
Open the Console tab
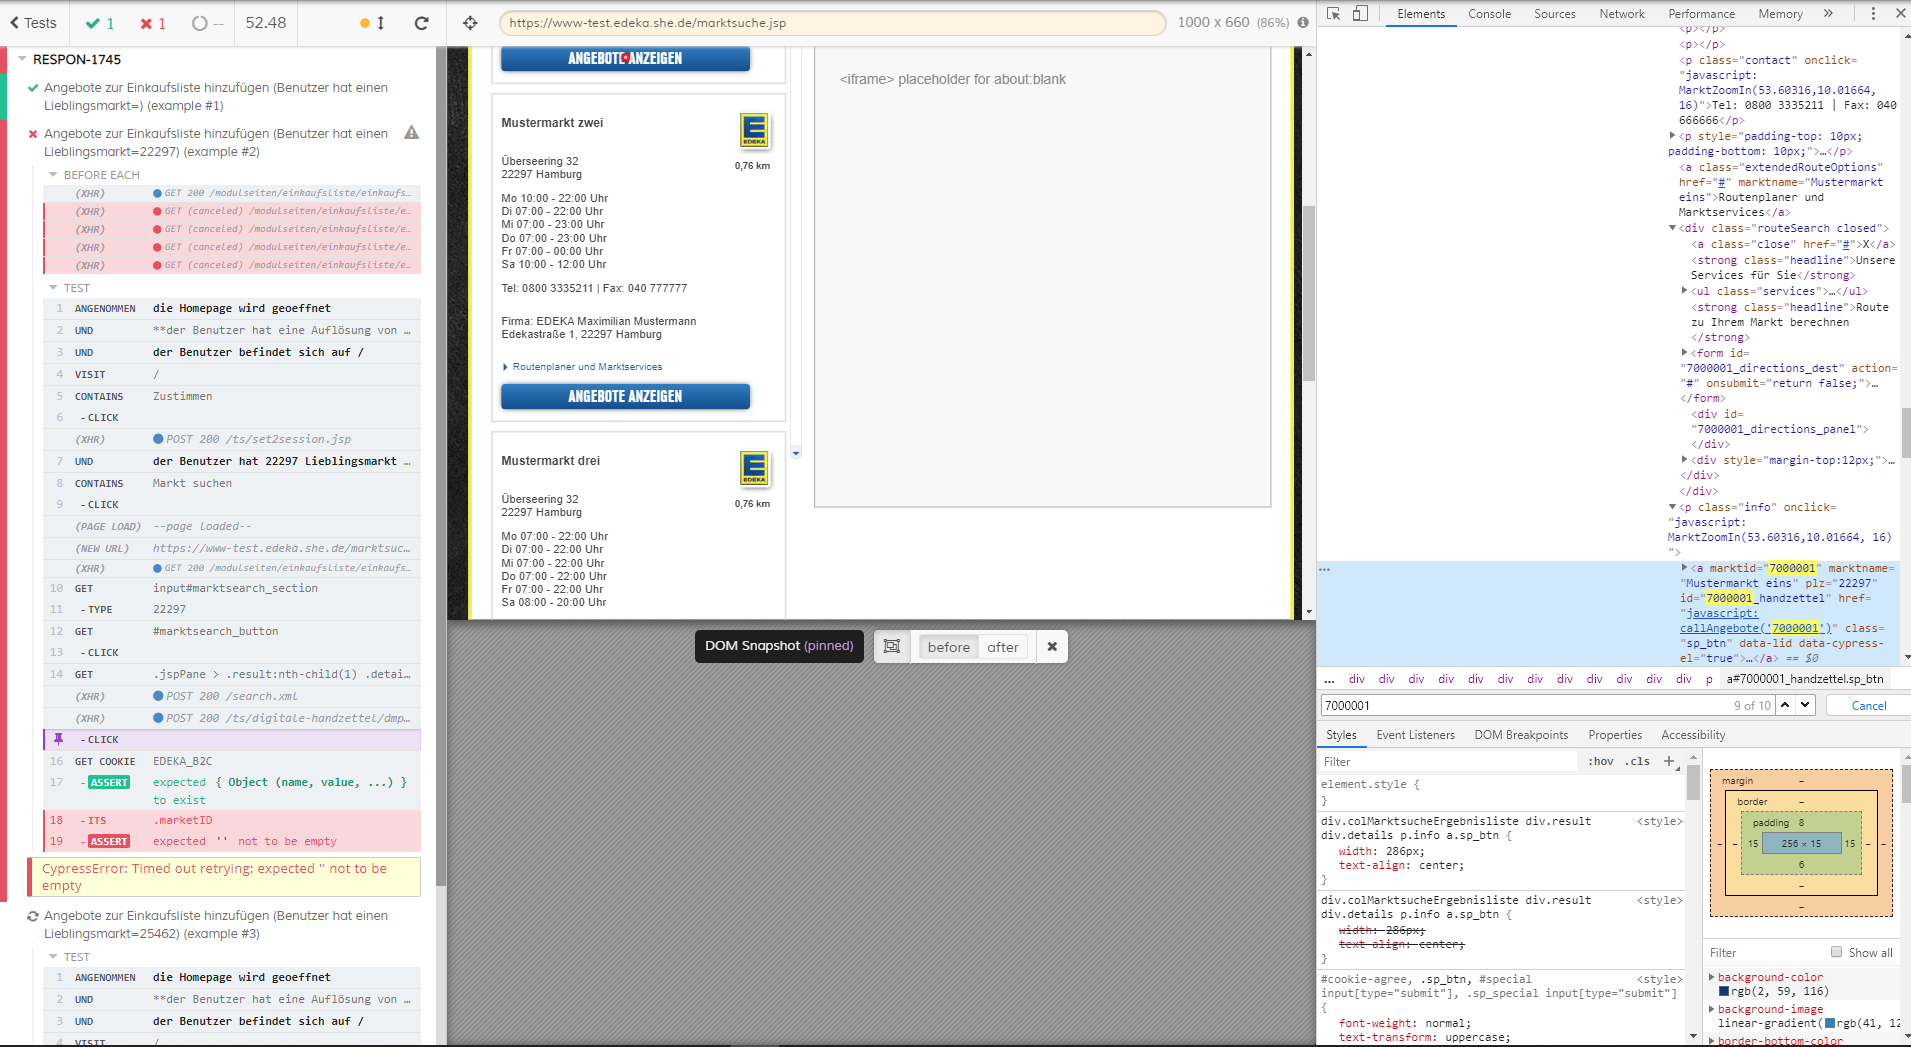coord(1489,14)
